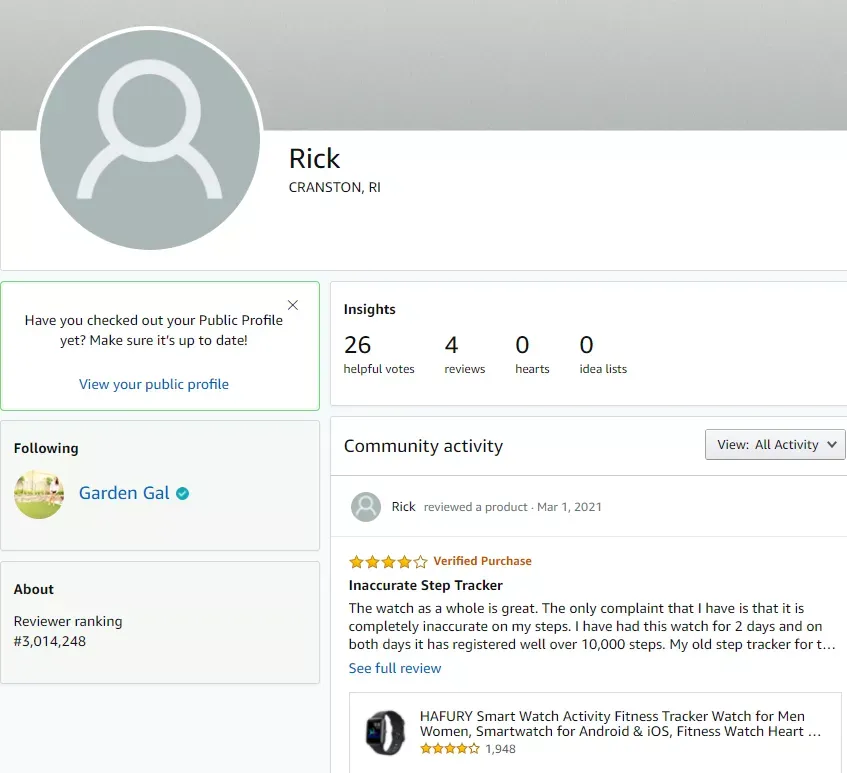The height and width of the screenshot is (773, 847).
Task: Click the 0 idea lists stat
Action: pos(603,354)
